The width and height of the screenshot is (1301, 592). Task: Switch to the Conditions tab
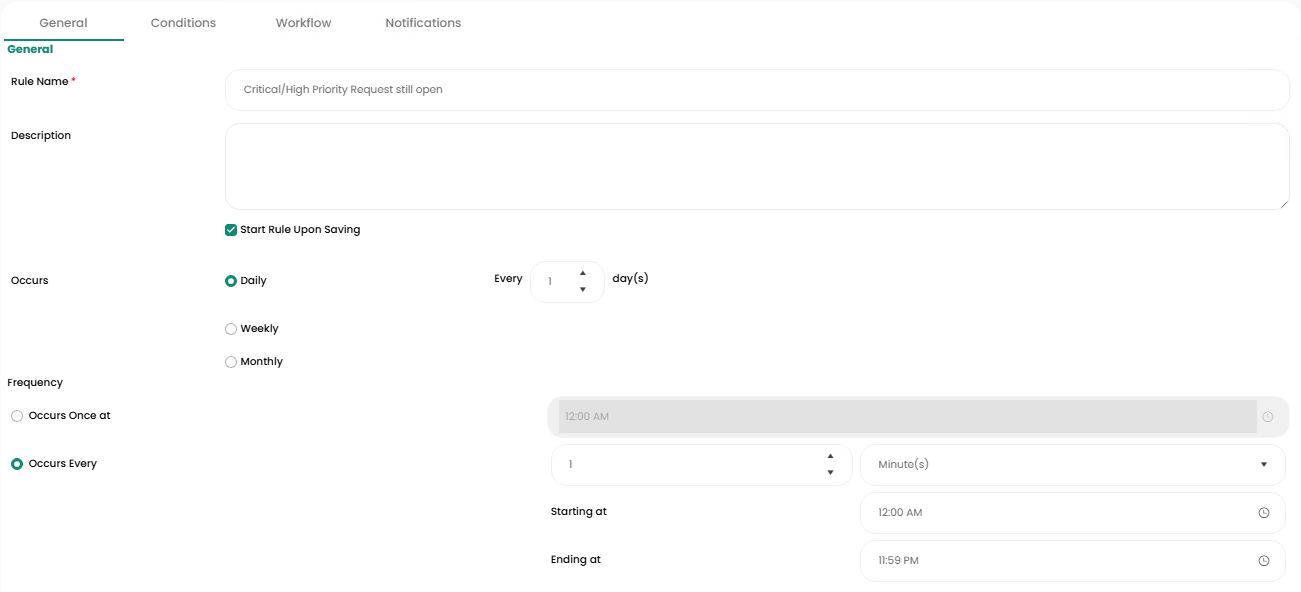click(x=183, y=23)
